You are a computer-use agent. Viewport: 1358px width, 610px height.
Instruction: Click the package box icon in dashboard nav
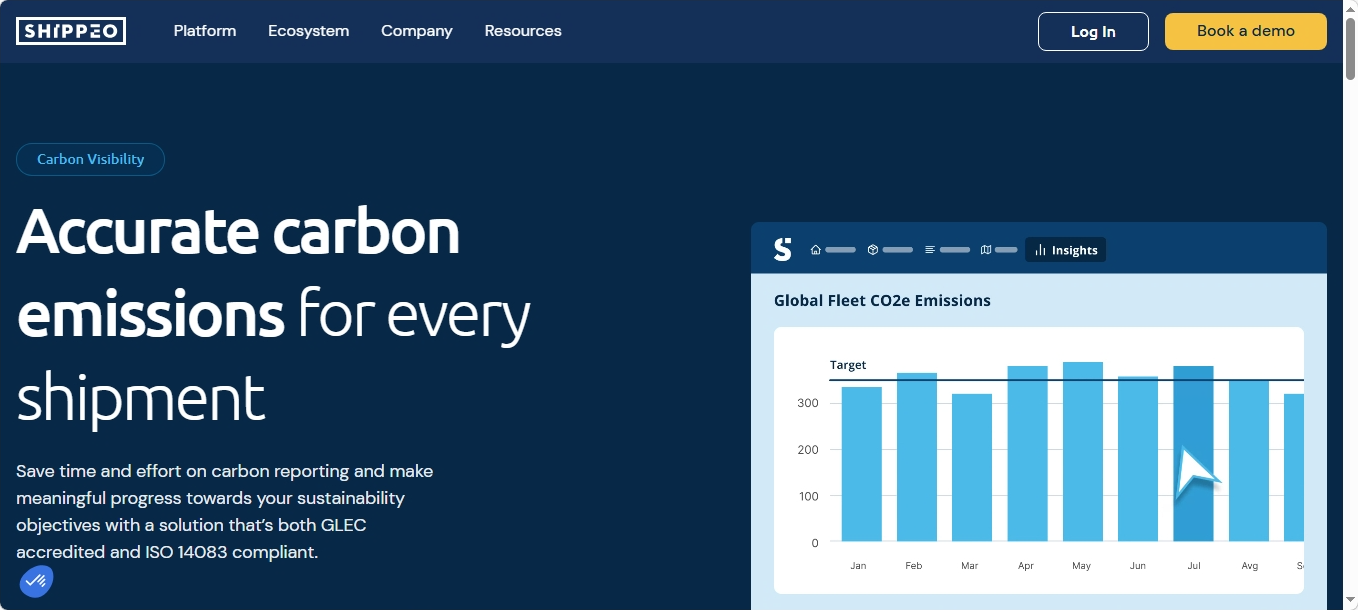(873, 250)
